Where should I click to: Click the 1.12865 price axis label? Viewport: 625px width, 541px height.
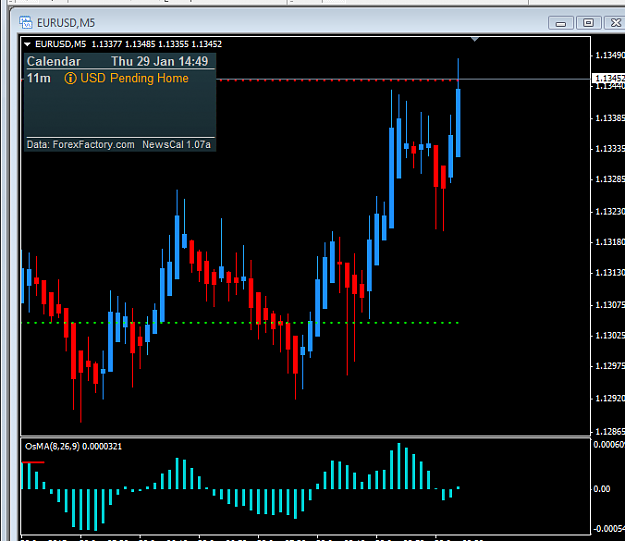(609, 431)
